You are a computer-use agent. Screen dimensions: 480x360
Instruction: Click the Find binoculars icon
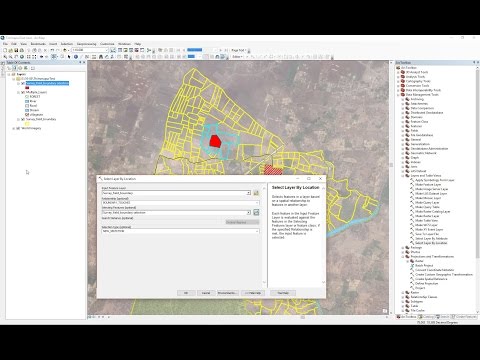pyautogui.click(x=101, y=57)
